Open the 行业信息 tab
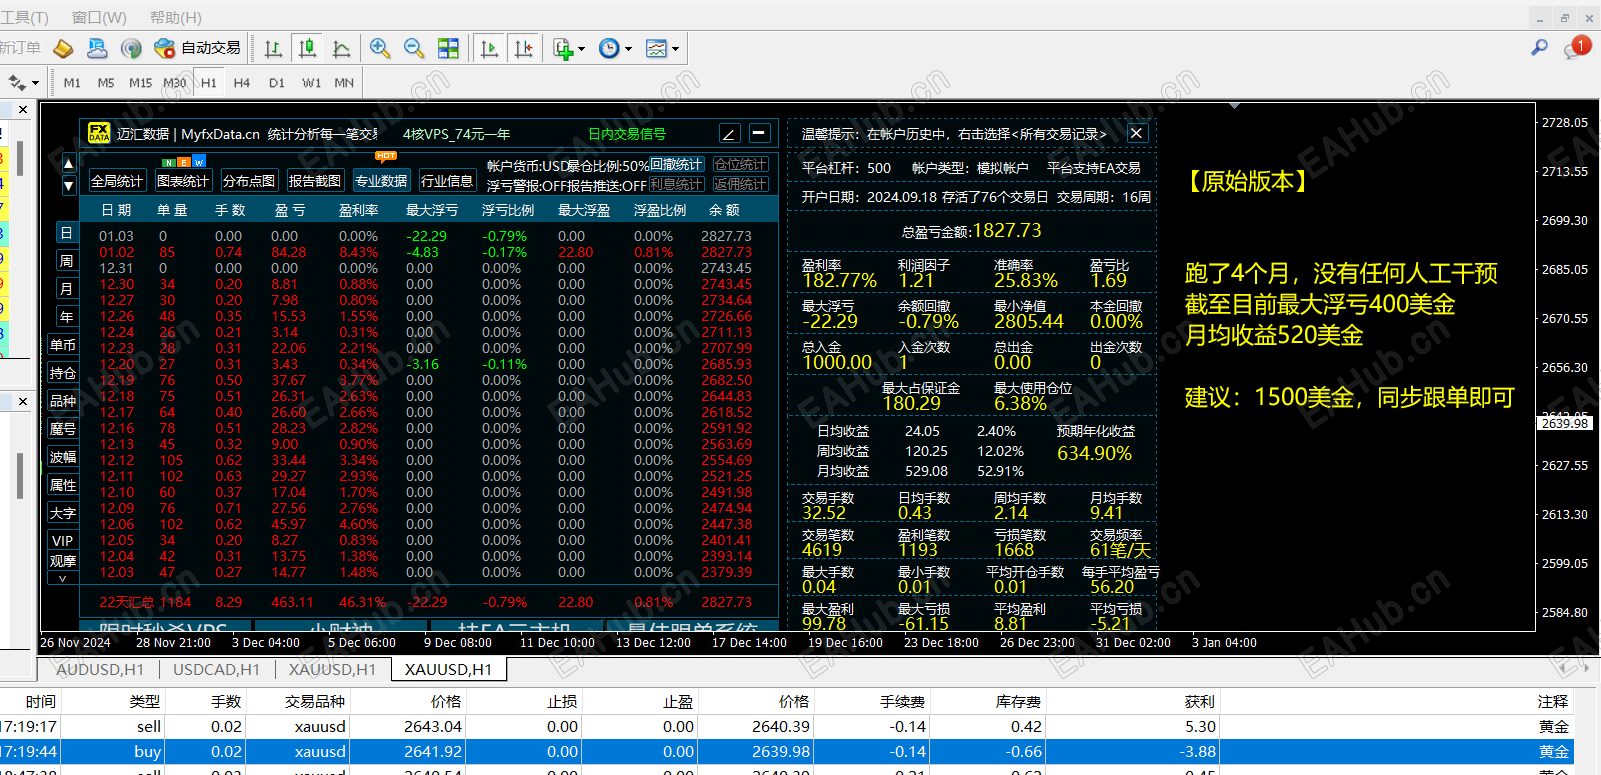 pyautogui.click(x=447, y=181)
